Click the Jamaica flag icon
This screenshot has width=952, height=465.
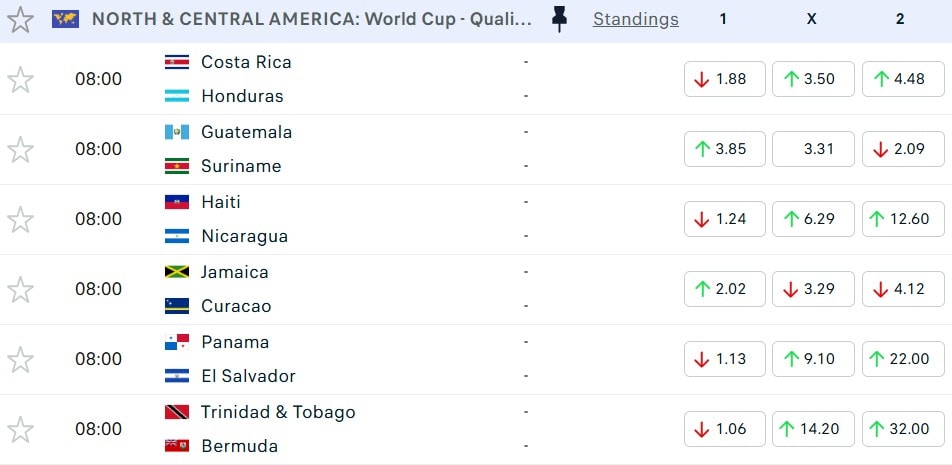[176, 272]
